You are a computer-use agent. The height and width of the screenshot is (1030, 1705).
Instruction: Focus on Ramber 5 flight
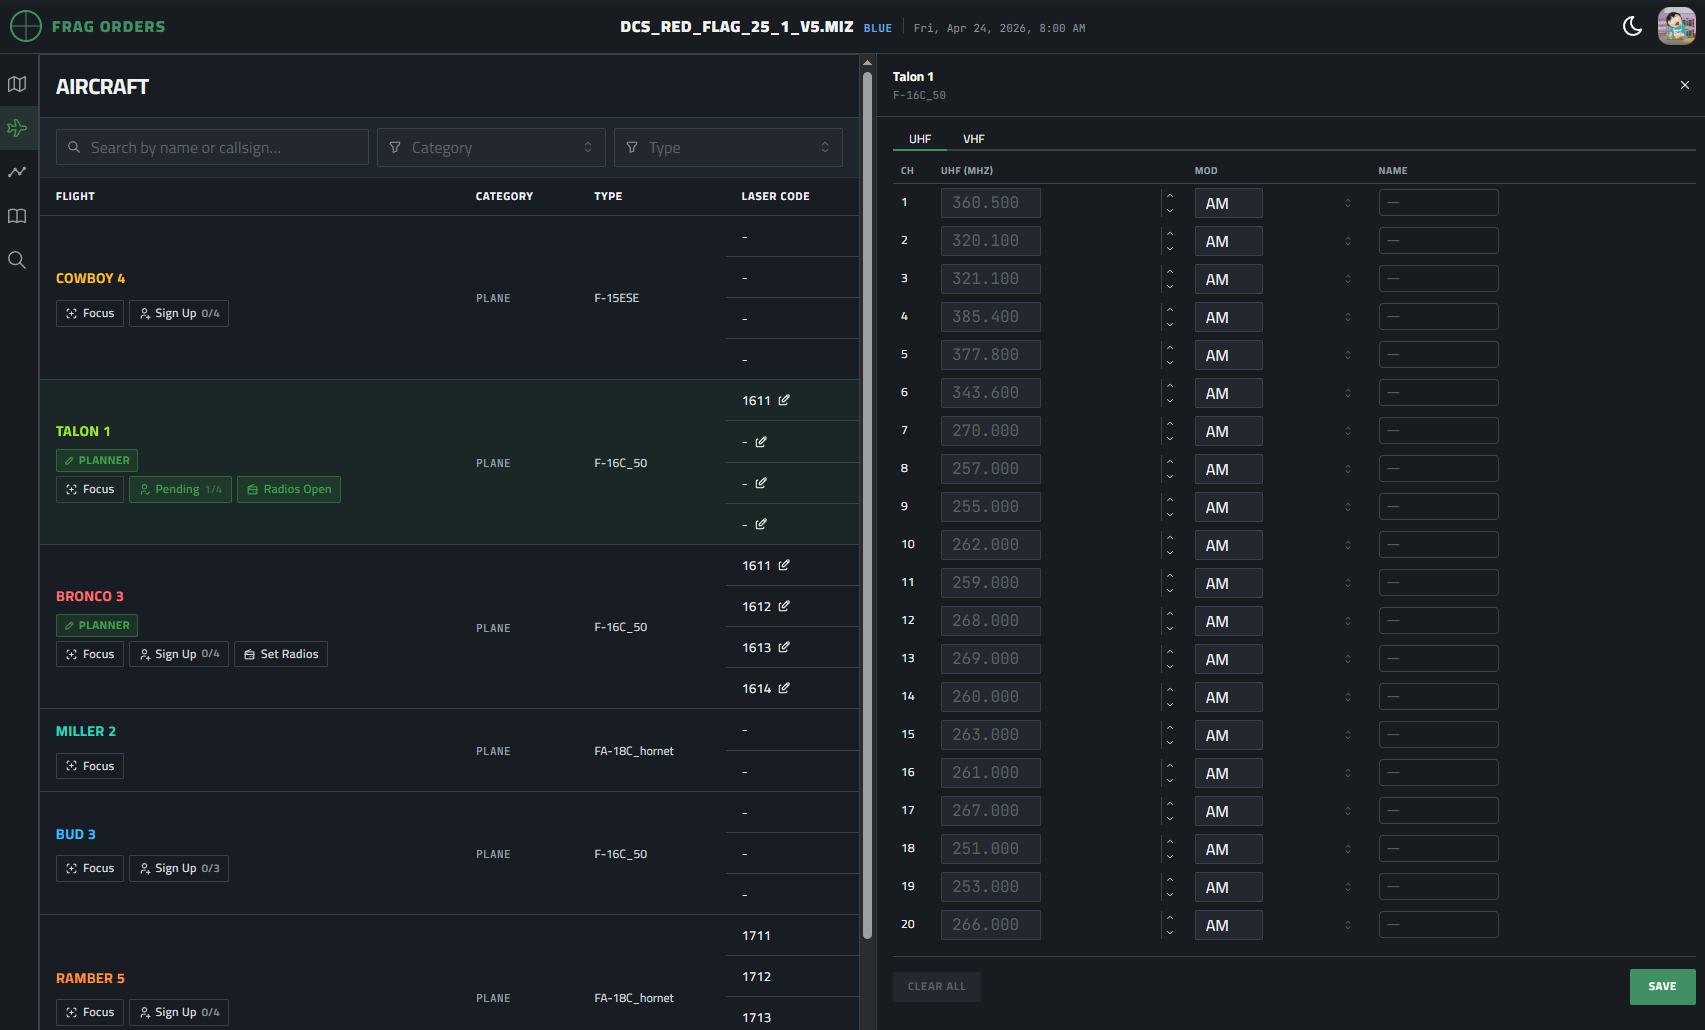pos(90,1012)
